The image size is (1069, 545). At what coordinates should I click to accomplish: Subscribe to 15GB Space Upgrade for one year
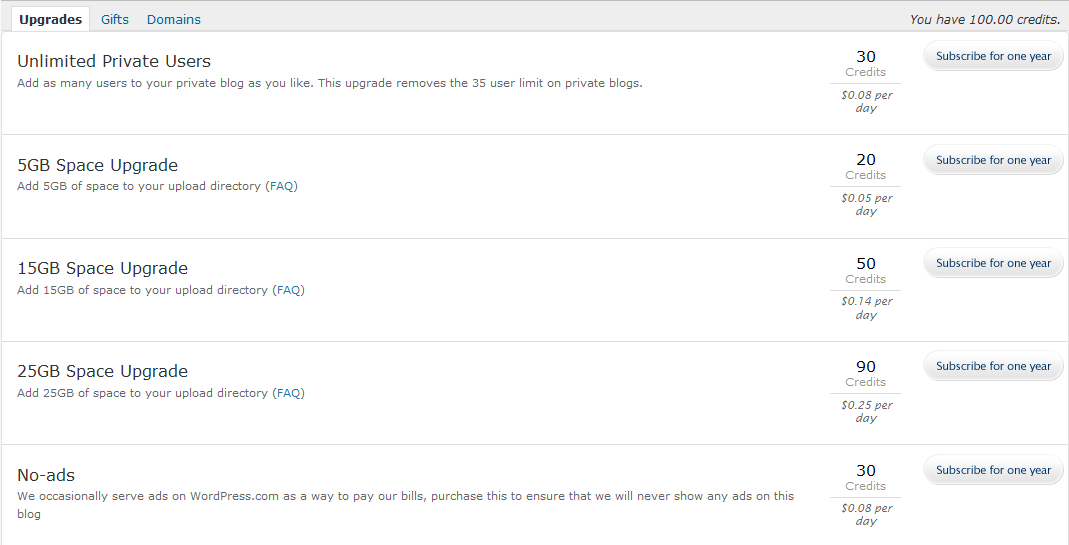coord(993,263)
